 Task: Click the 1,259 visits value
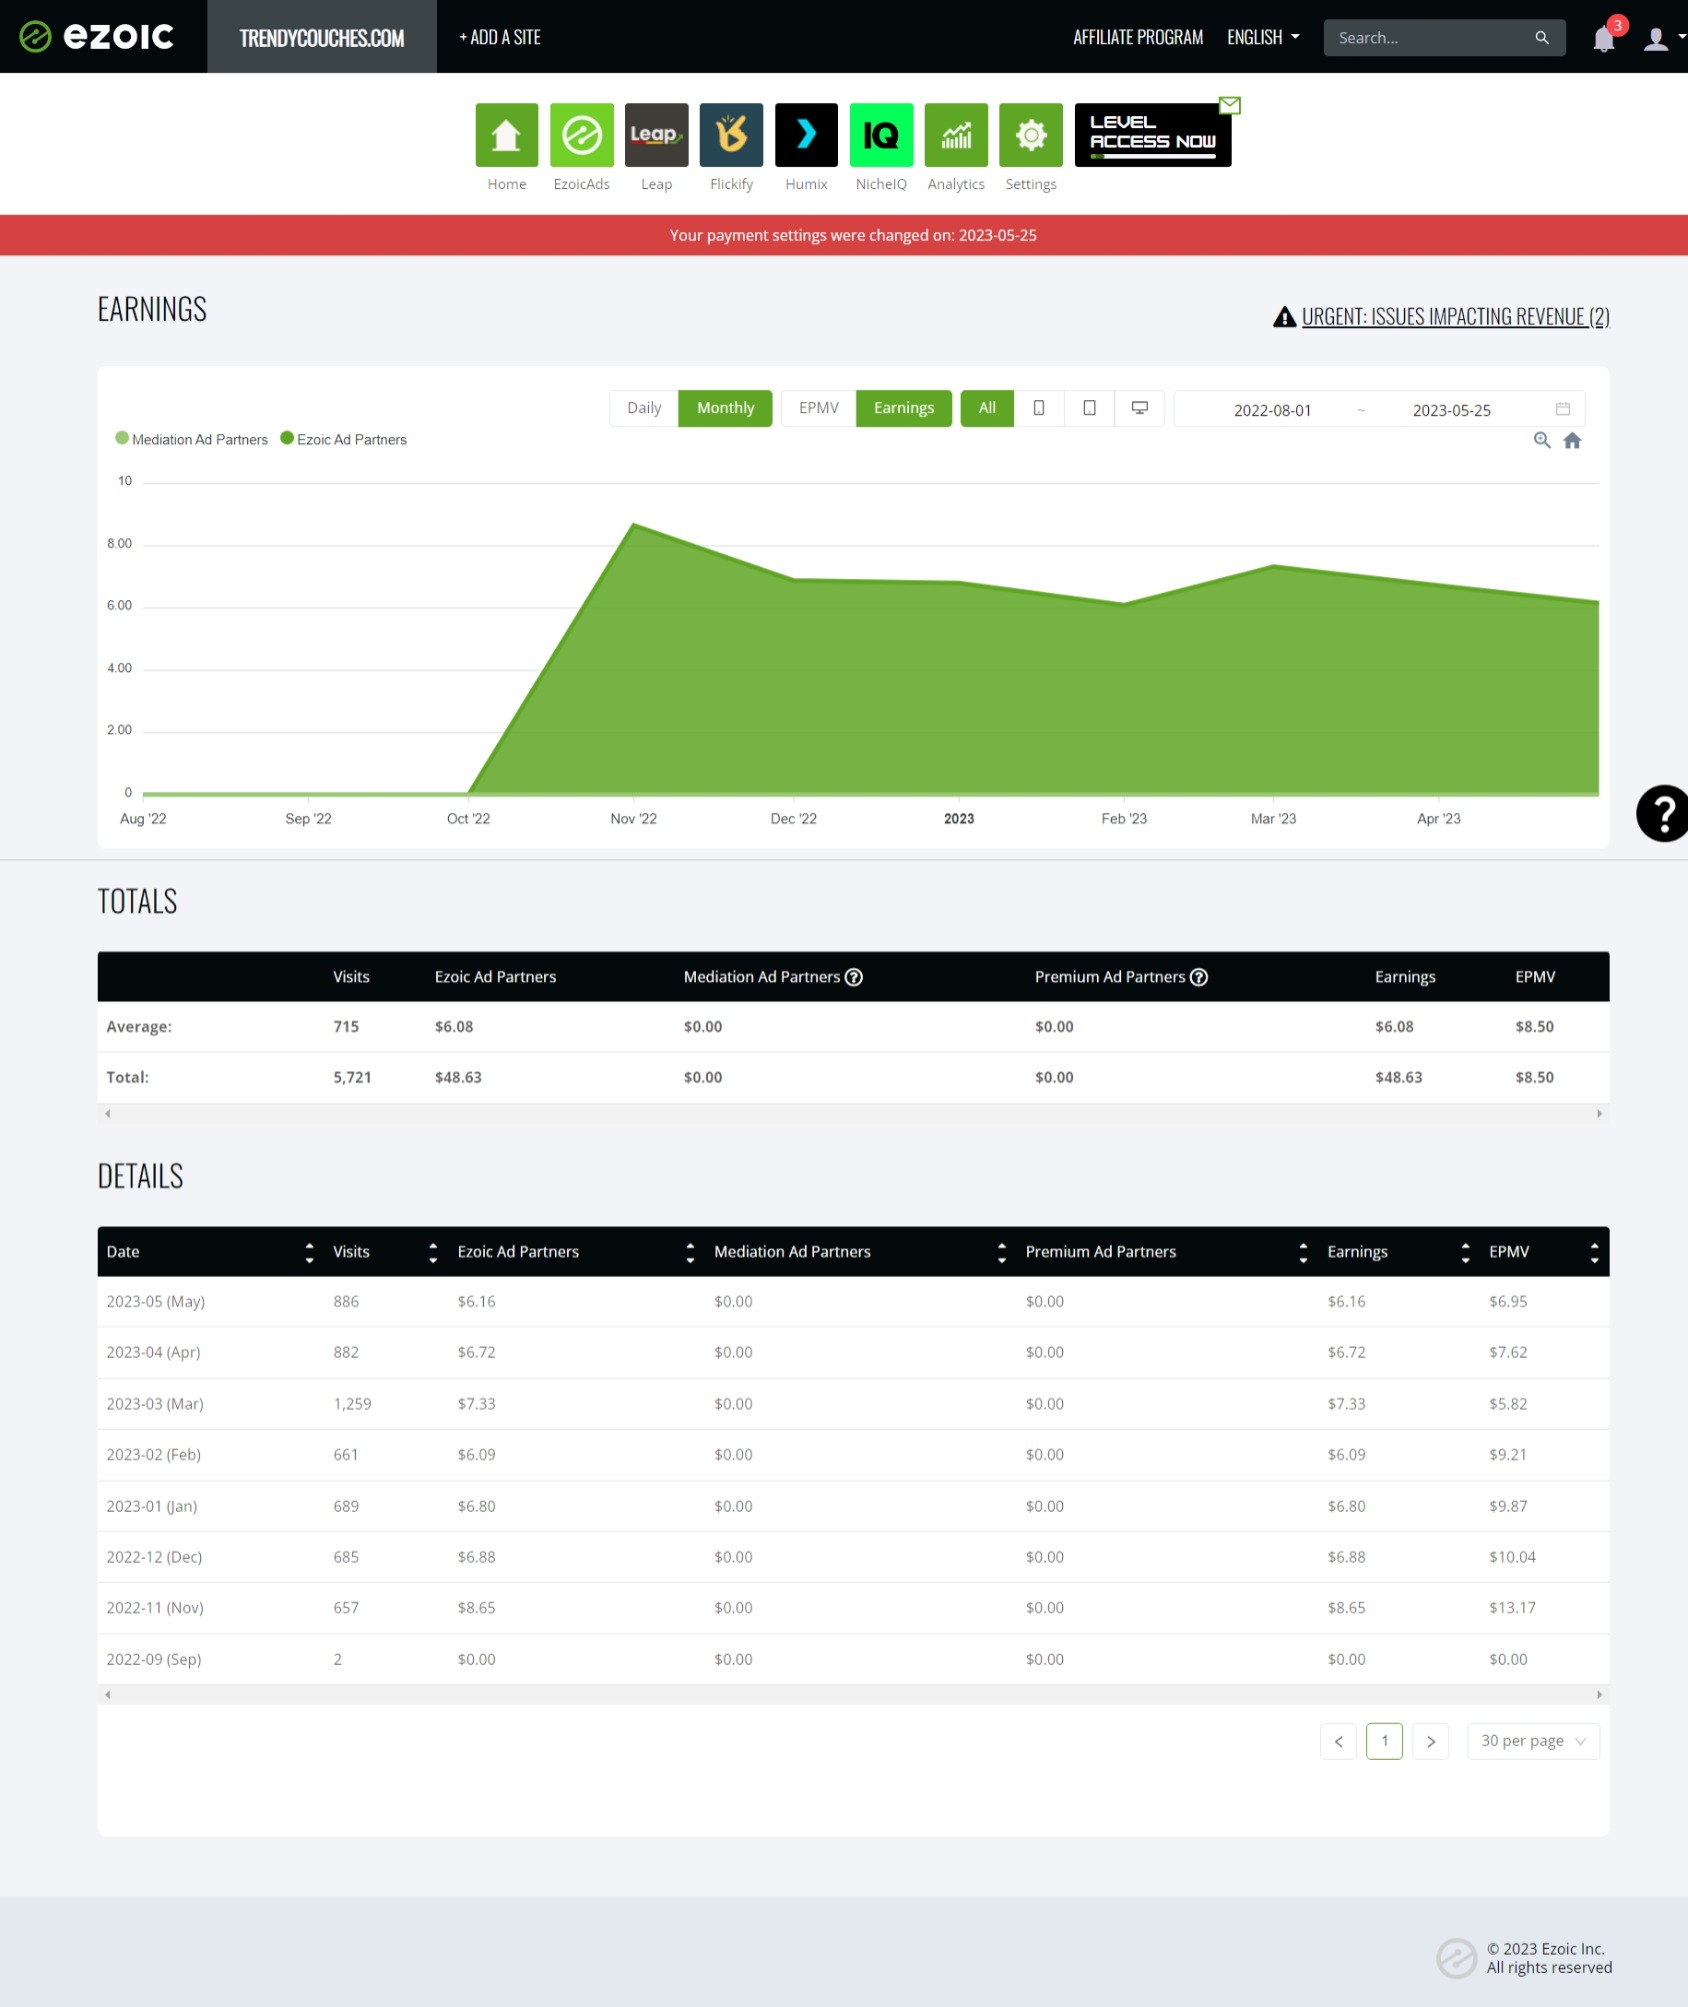[x=352, y=1404]
